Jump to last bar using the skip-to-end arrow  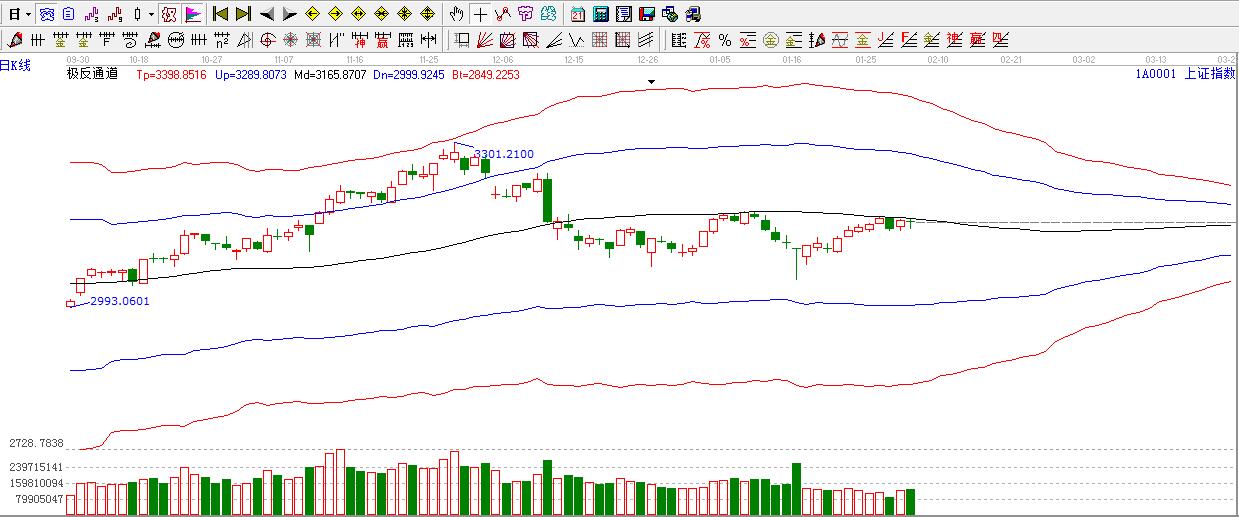point(243,14)
